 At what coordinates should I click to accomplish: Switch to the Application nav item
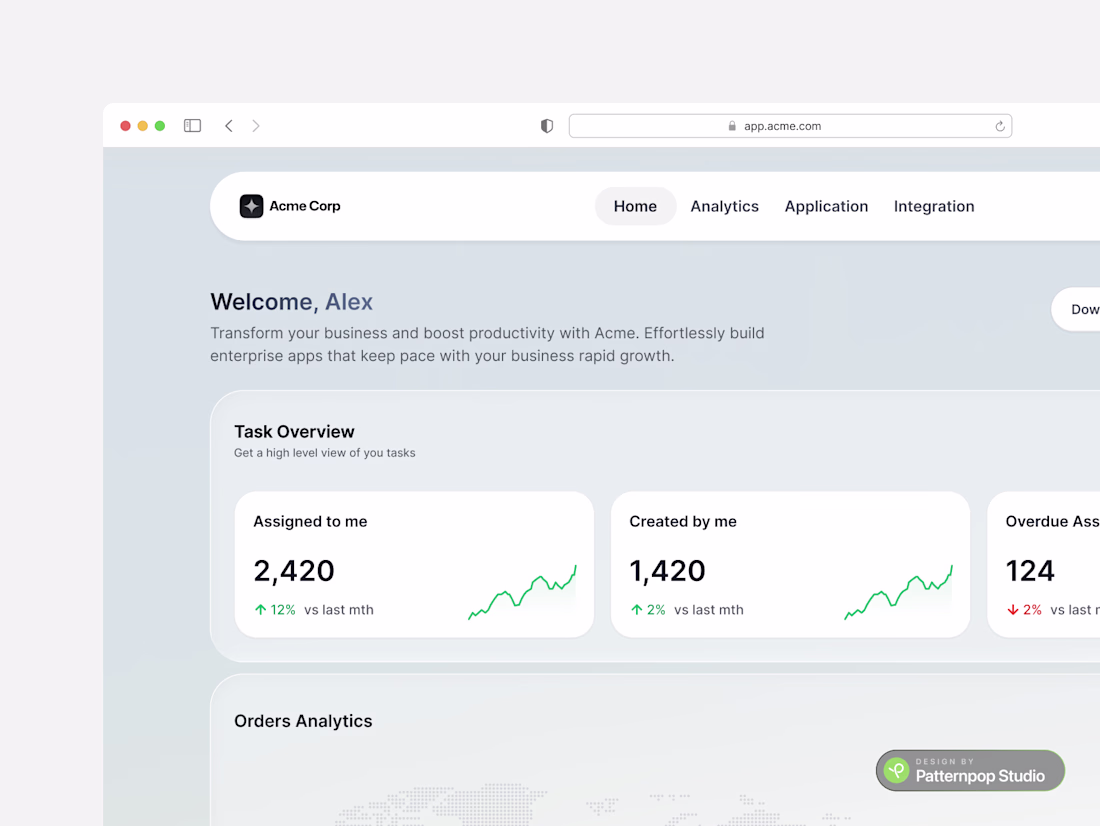826,206
